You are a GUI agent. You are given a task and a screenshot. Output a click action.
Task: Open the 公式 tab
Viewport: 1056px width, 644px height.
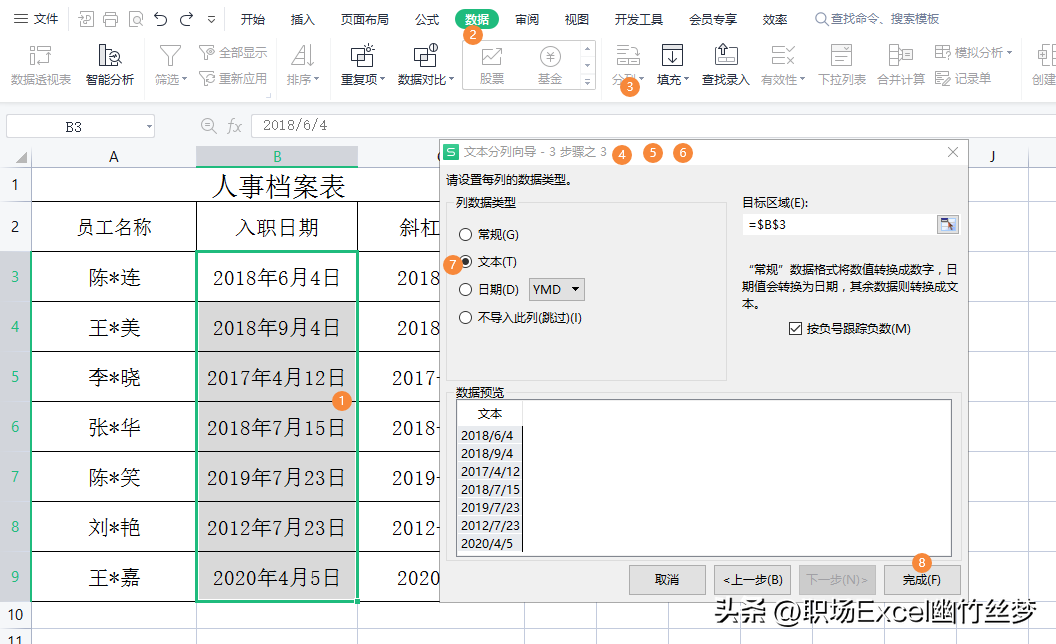[427, 20]
